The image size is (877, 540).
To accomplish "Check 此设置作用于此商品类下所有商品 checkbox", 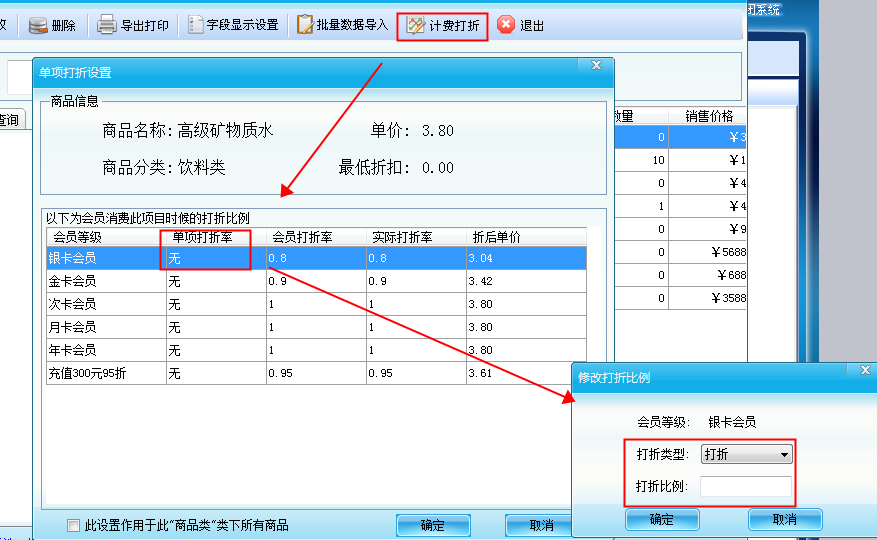I will tap(73, 525).
